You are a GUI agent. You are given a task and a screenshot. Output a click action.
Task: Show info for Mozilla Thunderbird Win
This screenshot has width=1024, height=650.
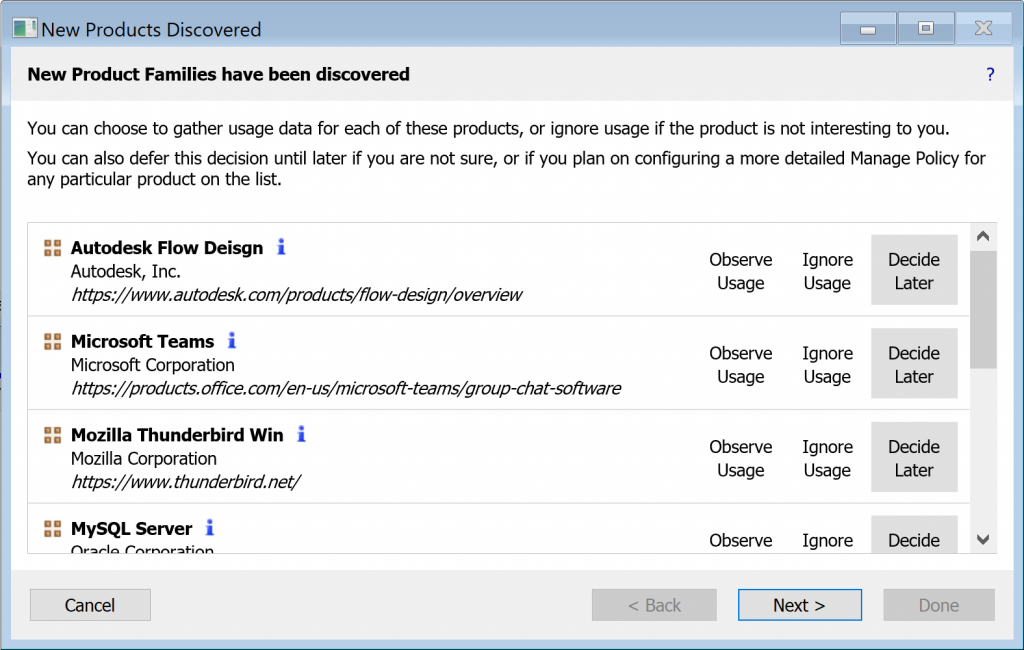(x=301, y=434)
